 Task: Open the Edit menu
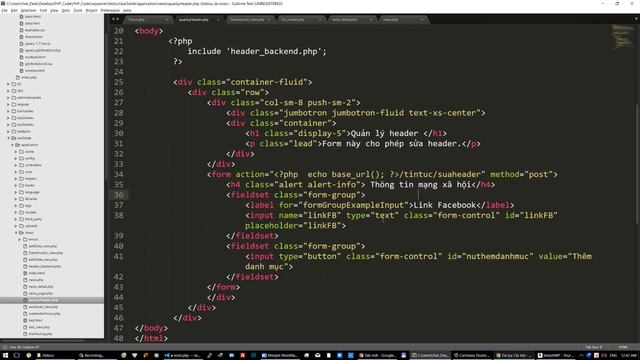[x=14, y=10]
